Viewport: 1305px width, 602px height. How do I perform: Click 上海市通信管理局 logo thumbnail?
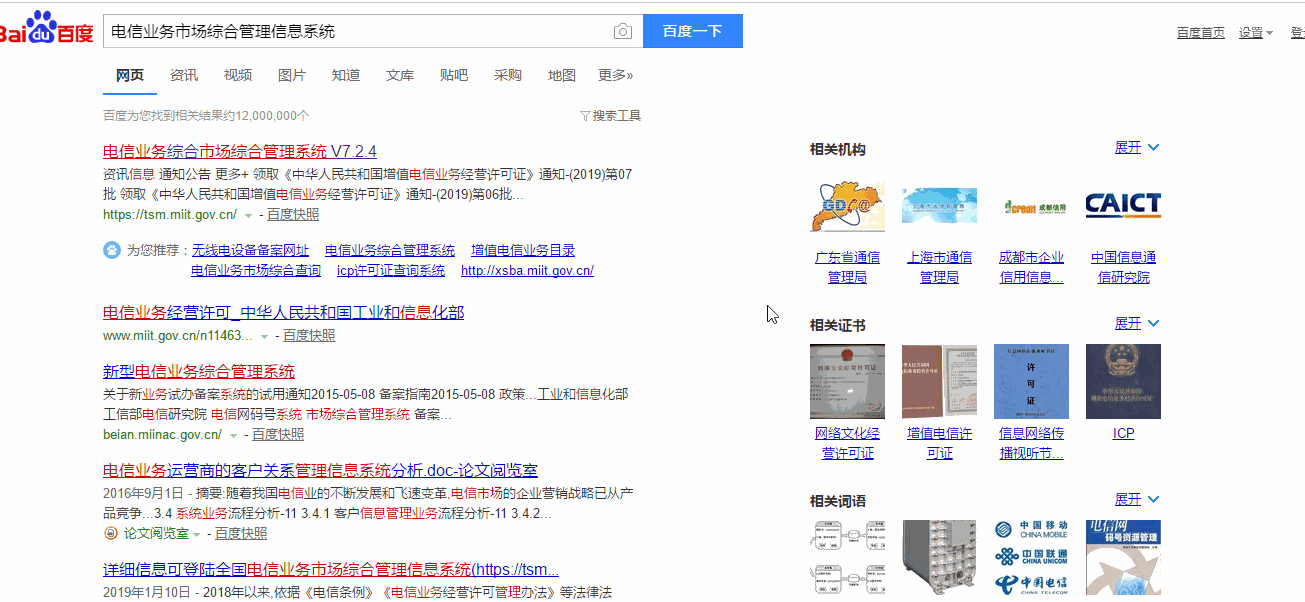coord(939,205)
